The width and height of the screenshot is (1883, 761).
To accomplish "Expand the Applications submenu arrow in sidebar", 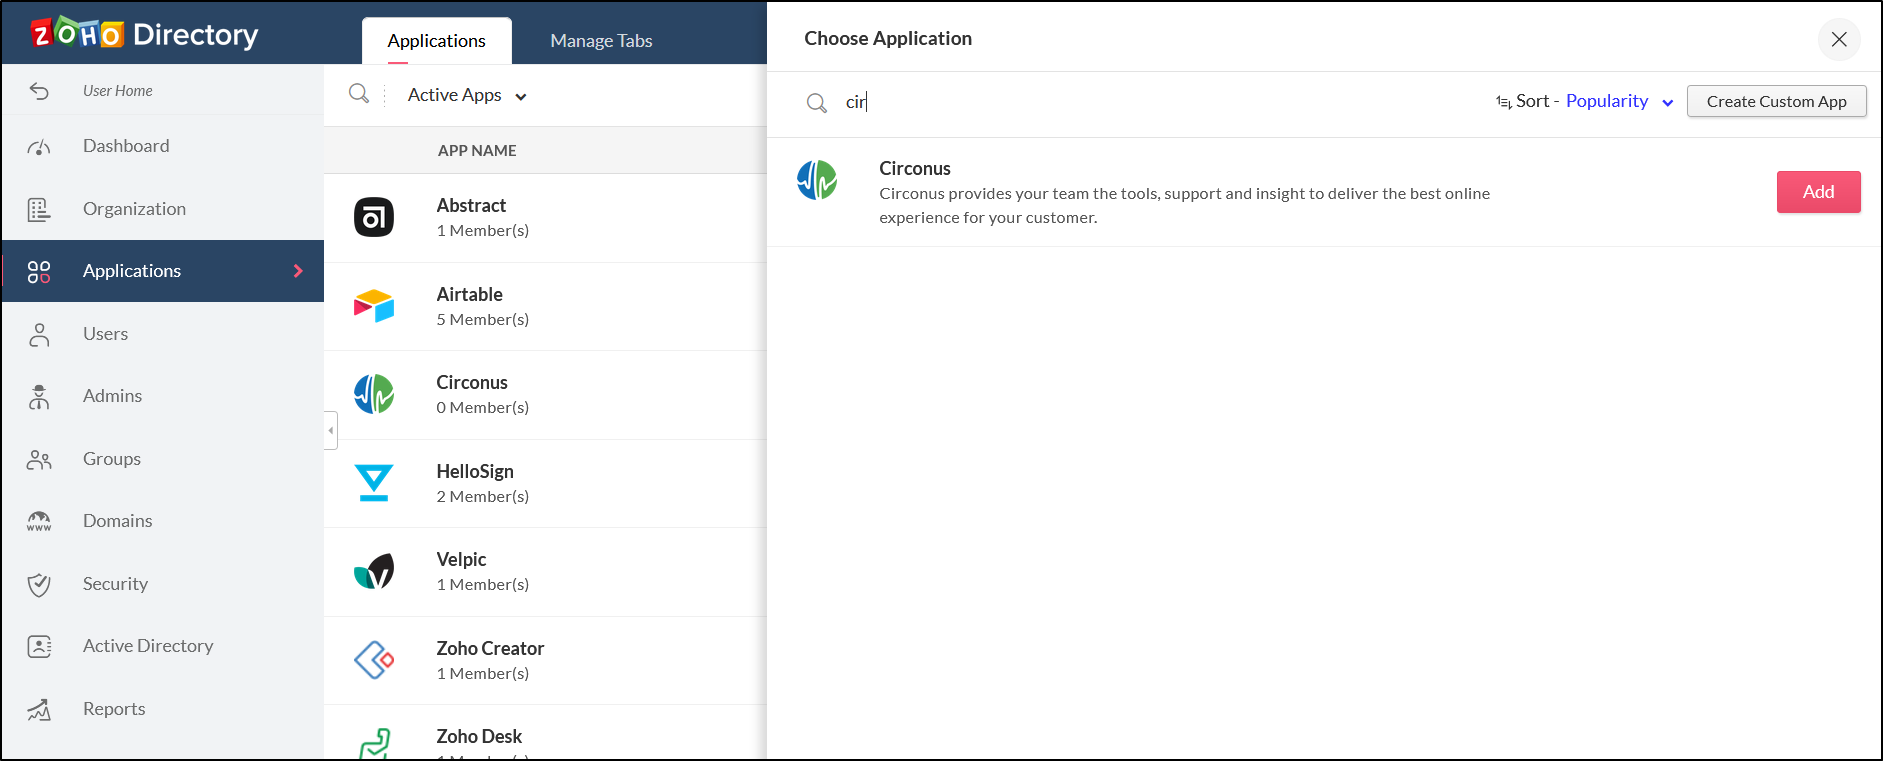I will (298, 271).
